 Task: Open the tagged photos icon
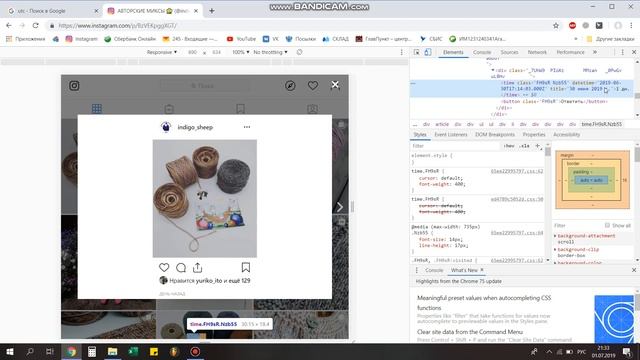tap(313, 109)
